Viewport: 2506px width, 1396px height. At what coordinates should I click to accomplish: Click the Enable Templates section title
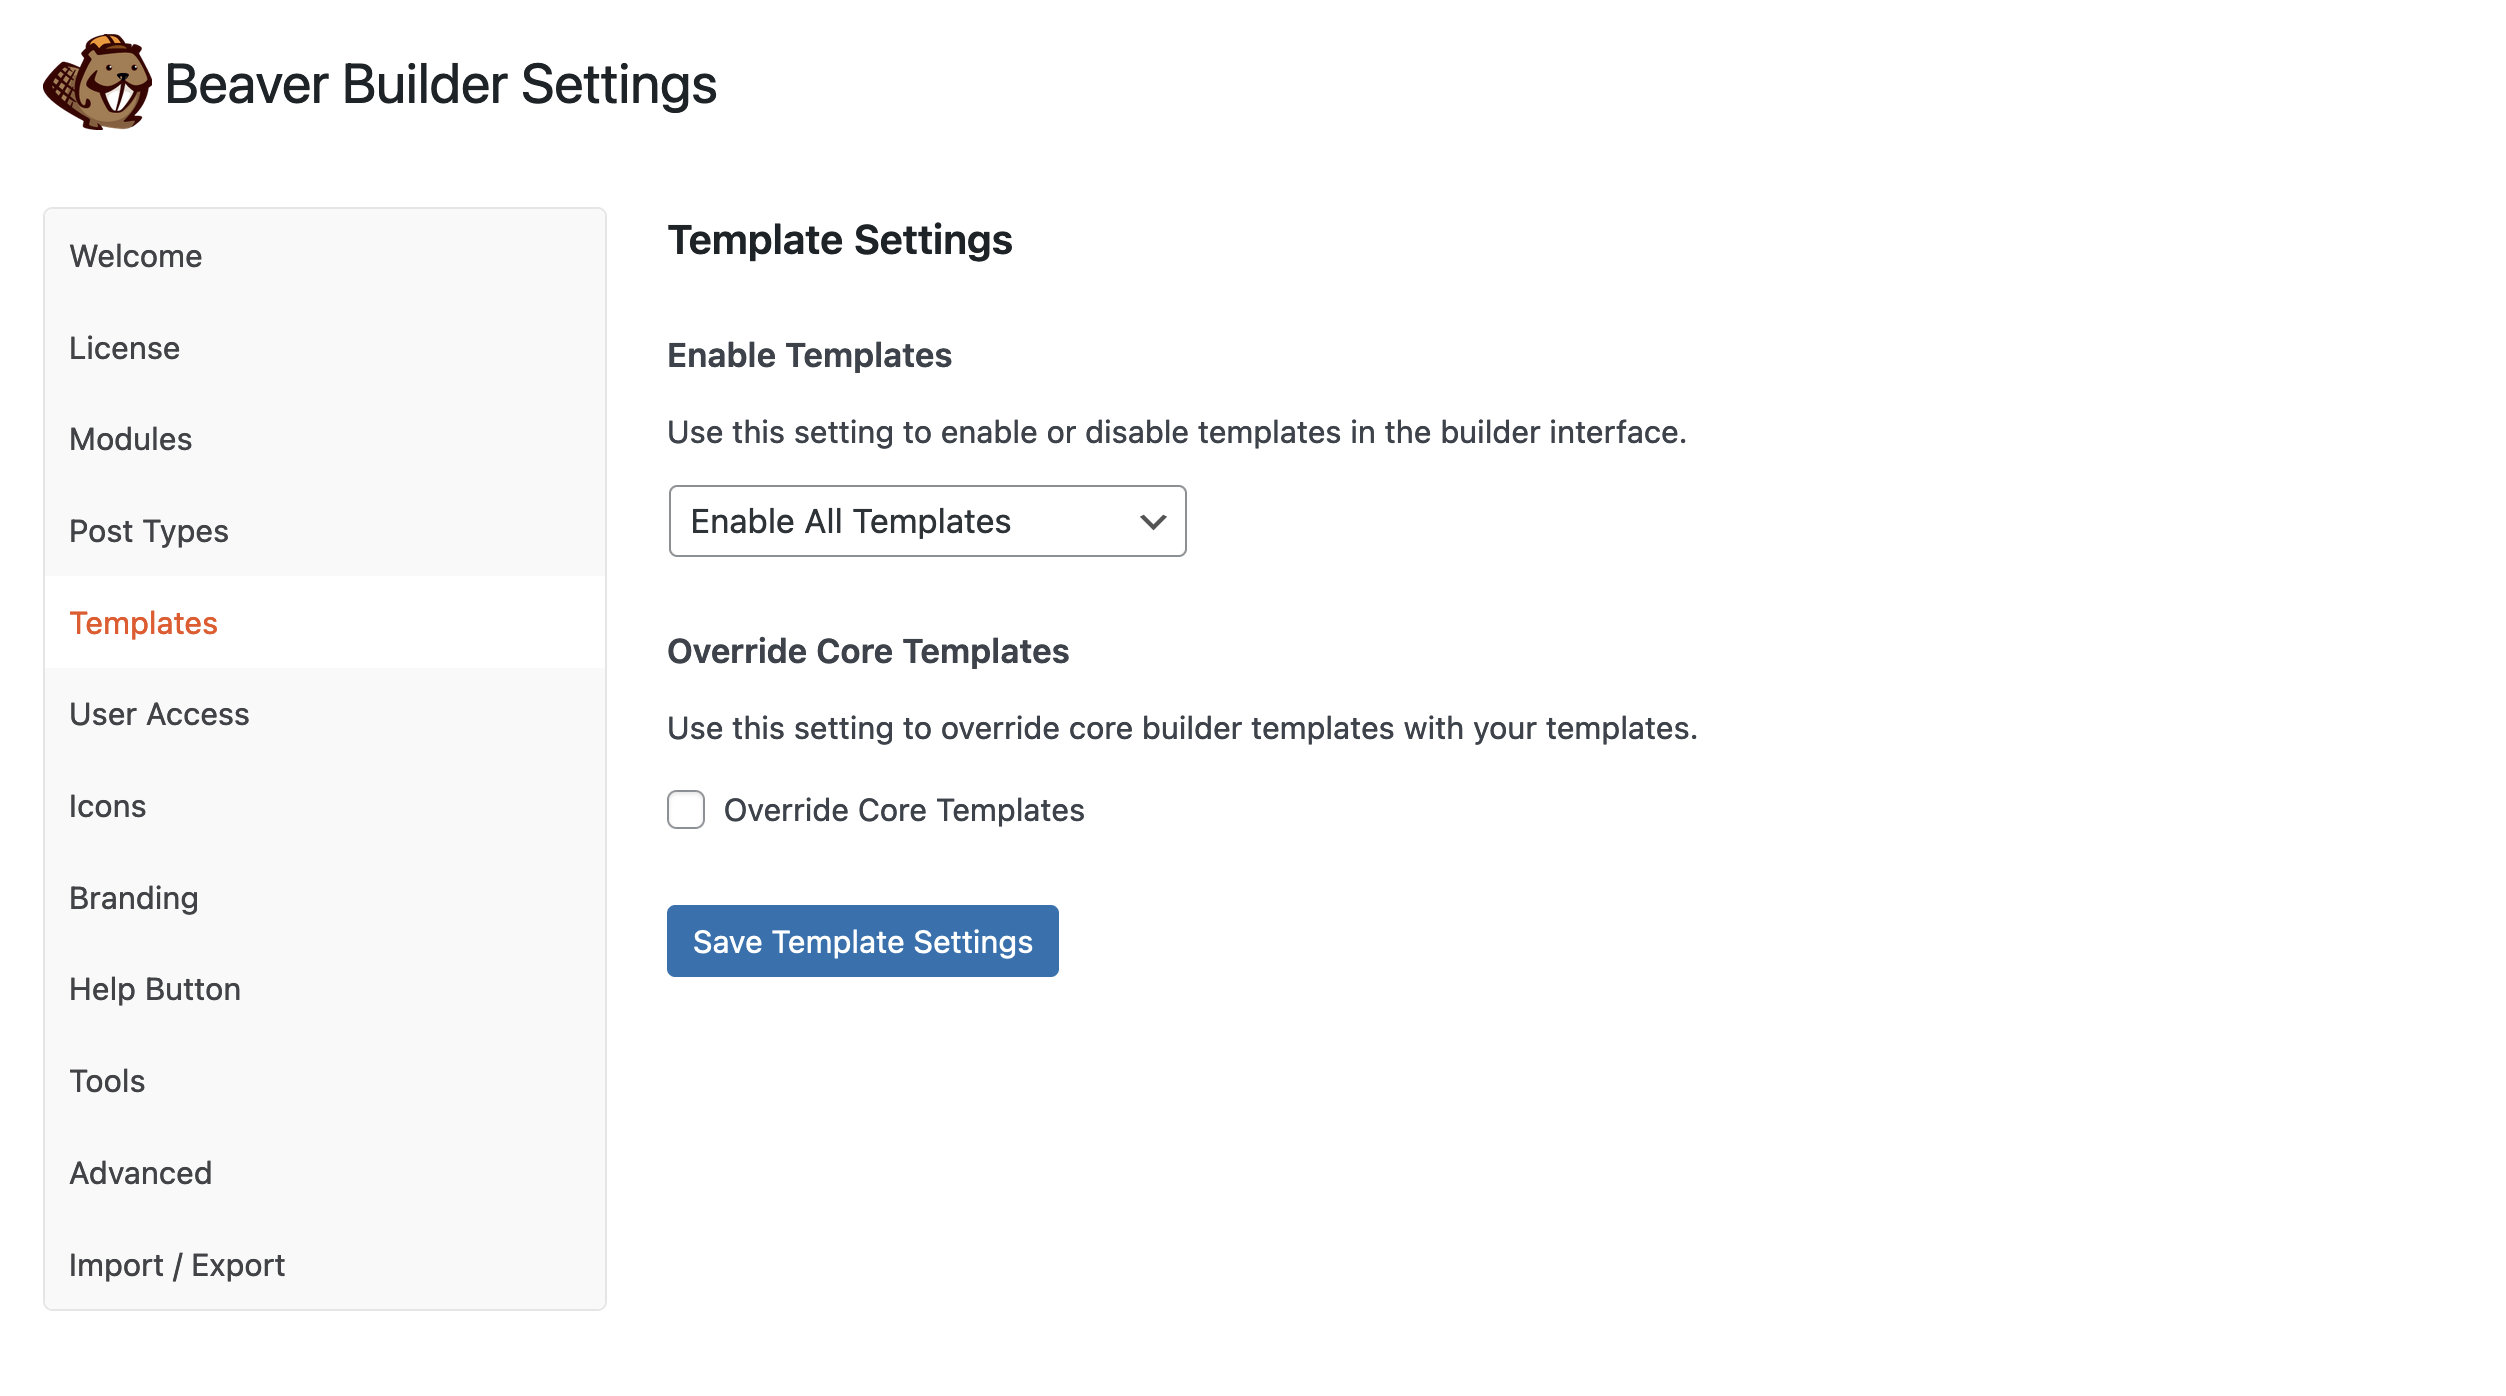click(x=809, y=355)
